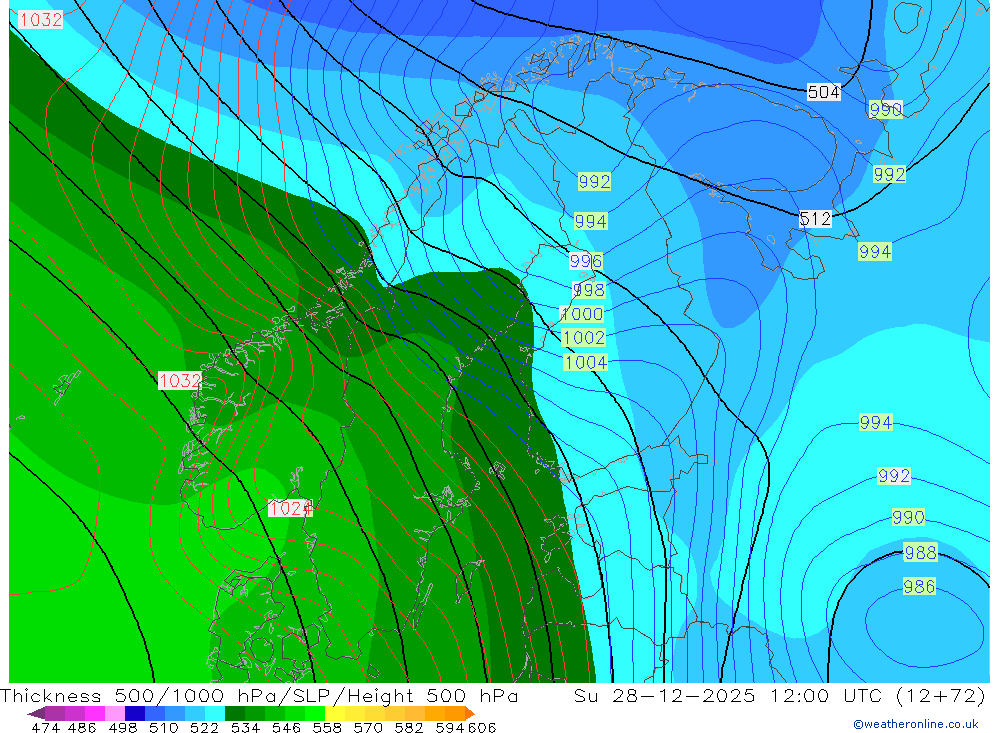Click the legend value 486
1000x733 pixels.
tap(82, 727)
